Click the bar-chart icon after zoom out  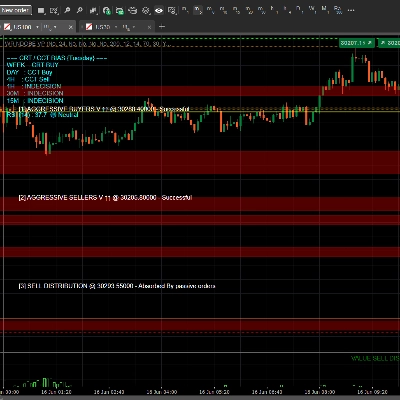coord(93,11)
